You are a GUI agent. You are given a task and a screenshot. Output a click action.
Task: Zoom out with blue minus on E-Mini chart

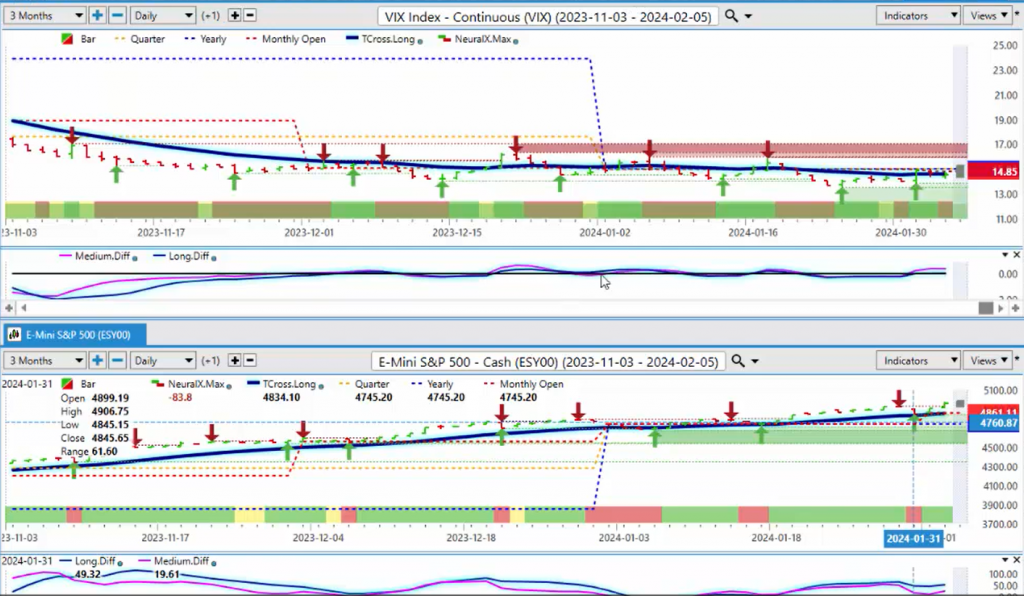click(x=118, y=360)
